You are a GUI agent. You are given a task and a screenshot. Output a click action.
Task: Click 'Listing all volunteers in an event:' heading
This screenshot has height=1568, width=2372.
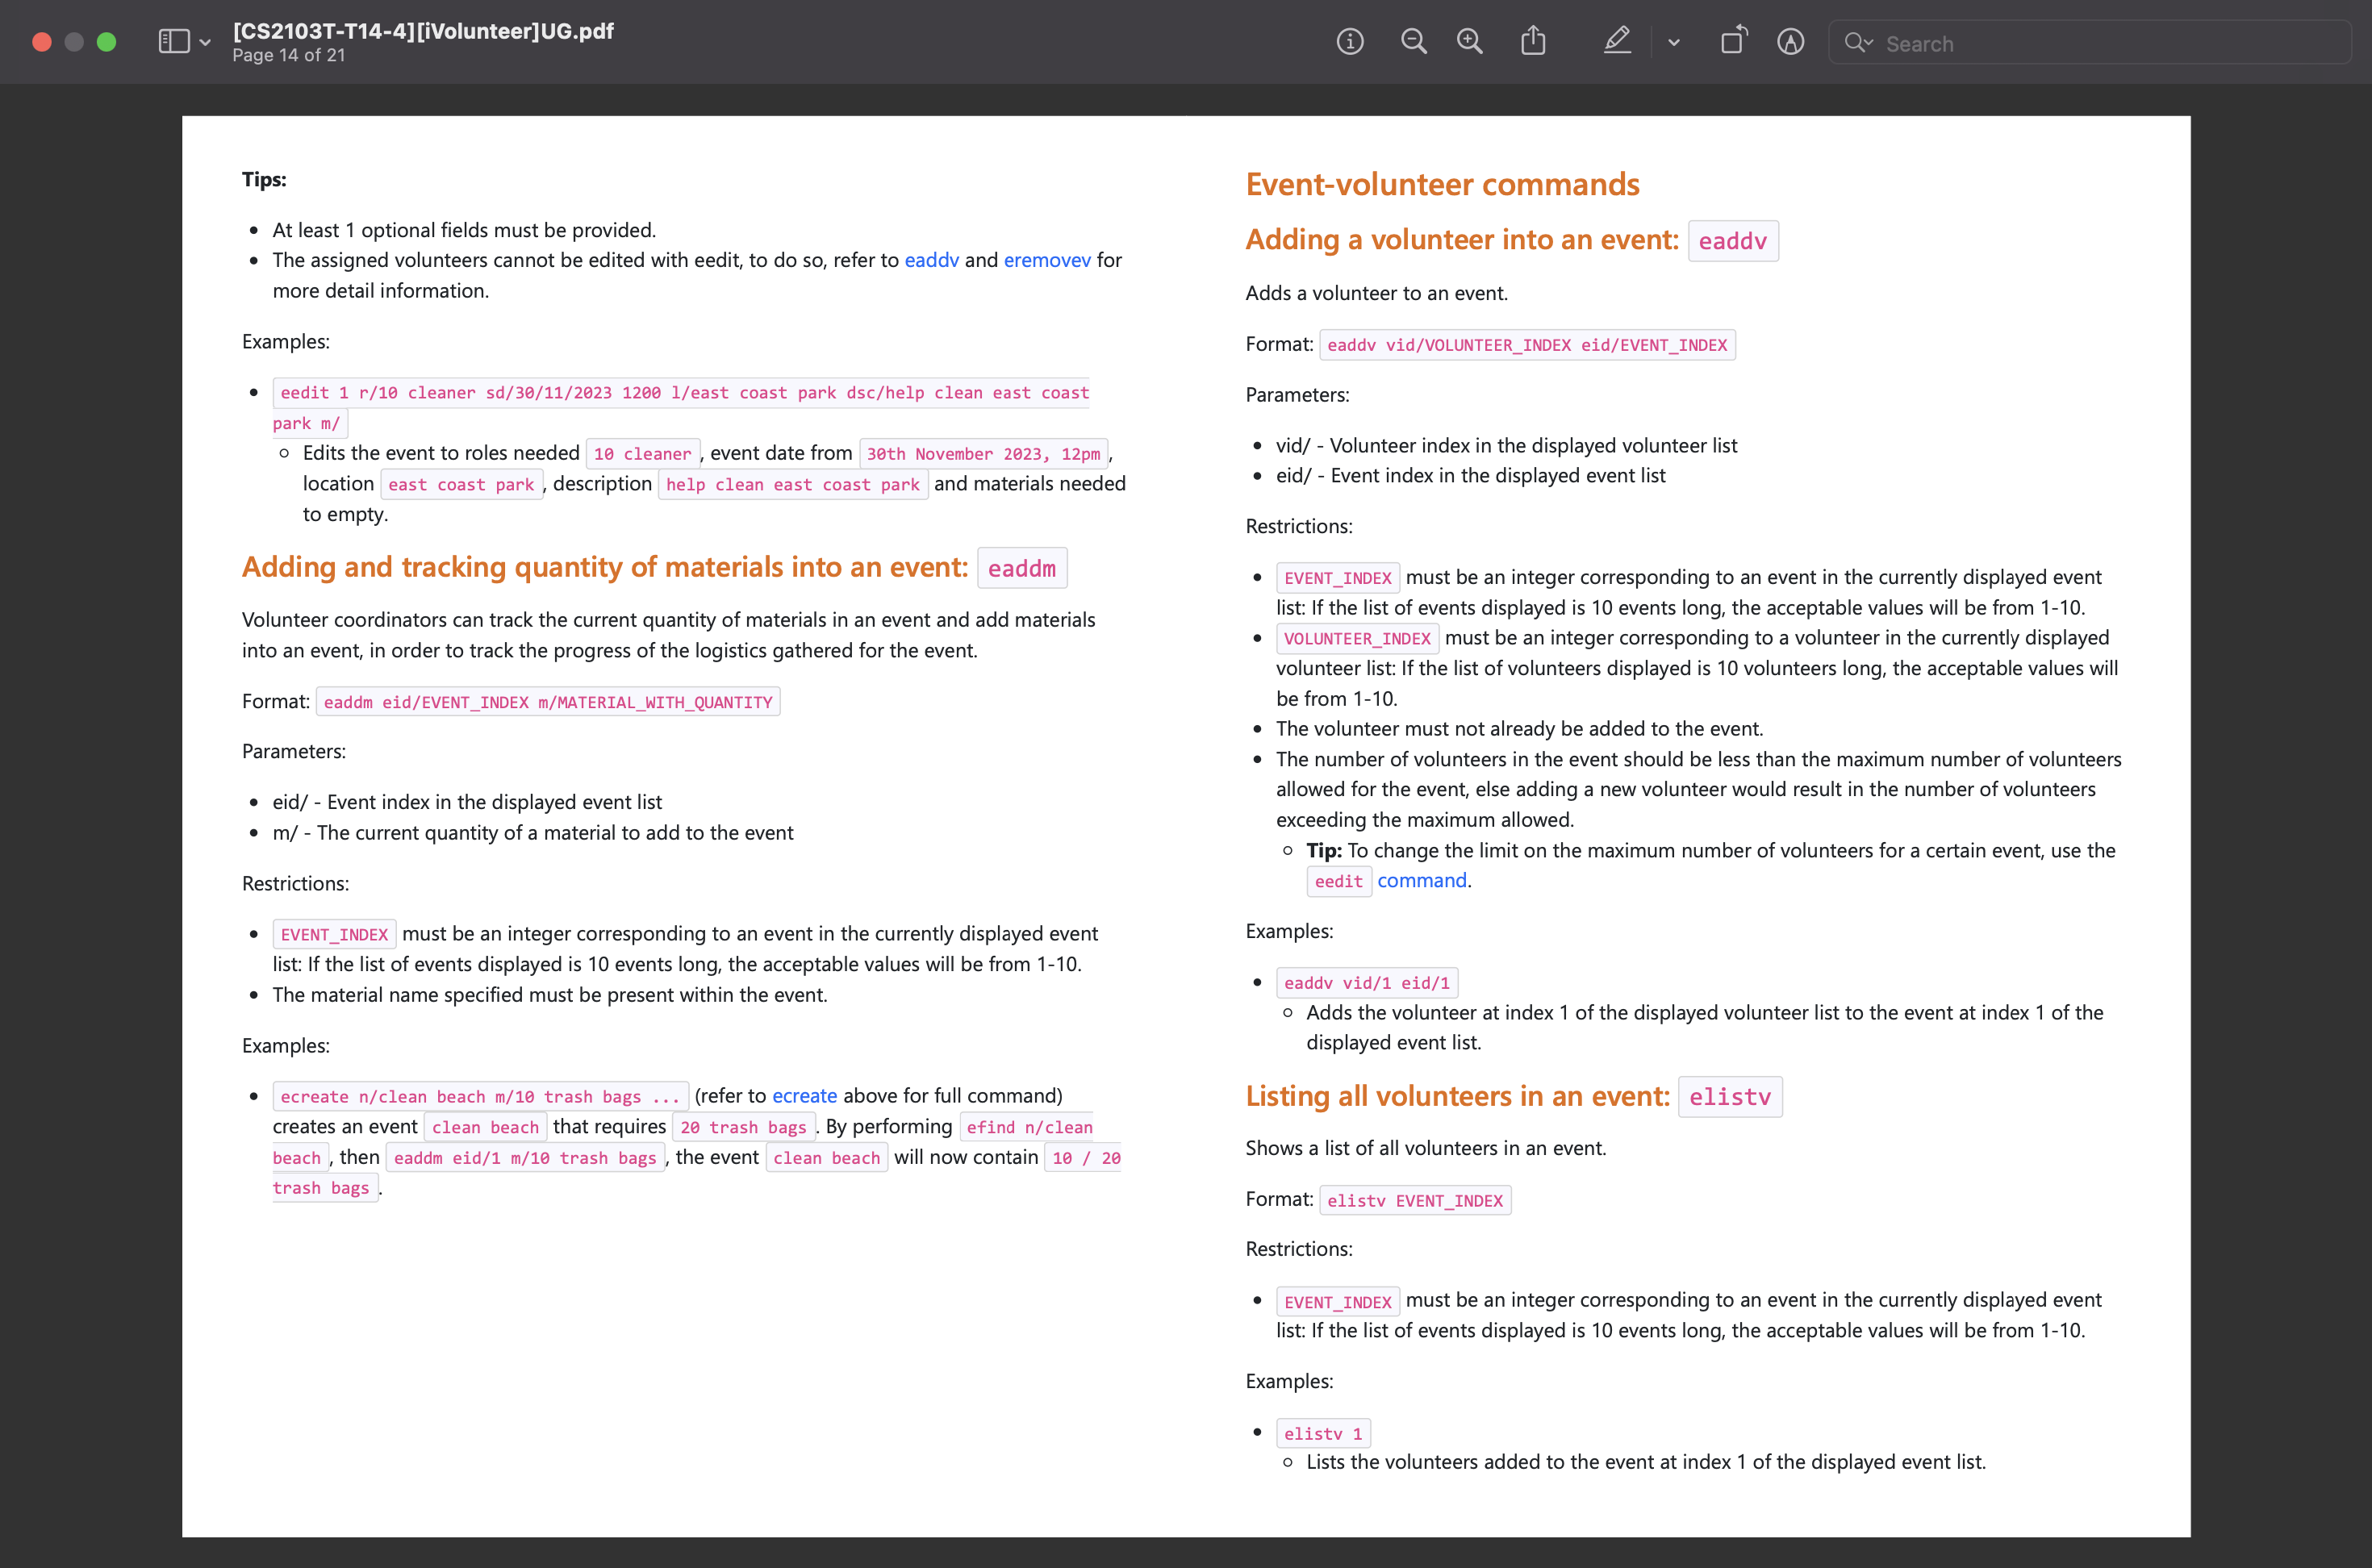pos(1457,1096)
